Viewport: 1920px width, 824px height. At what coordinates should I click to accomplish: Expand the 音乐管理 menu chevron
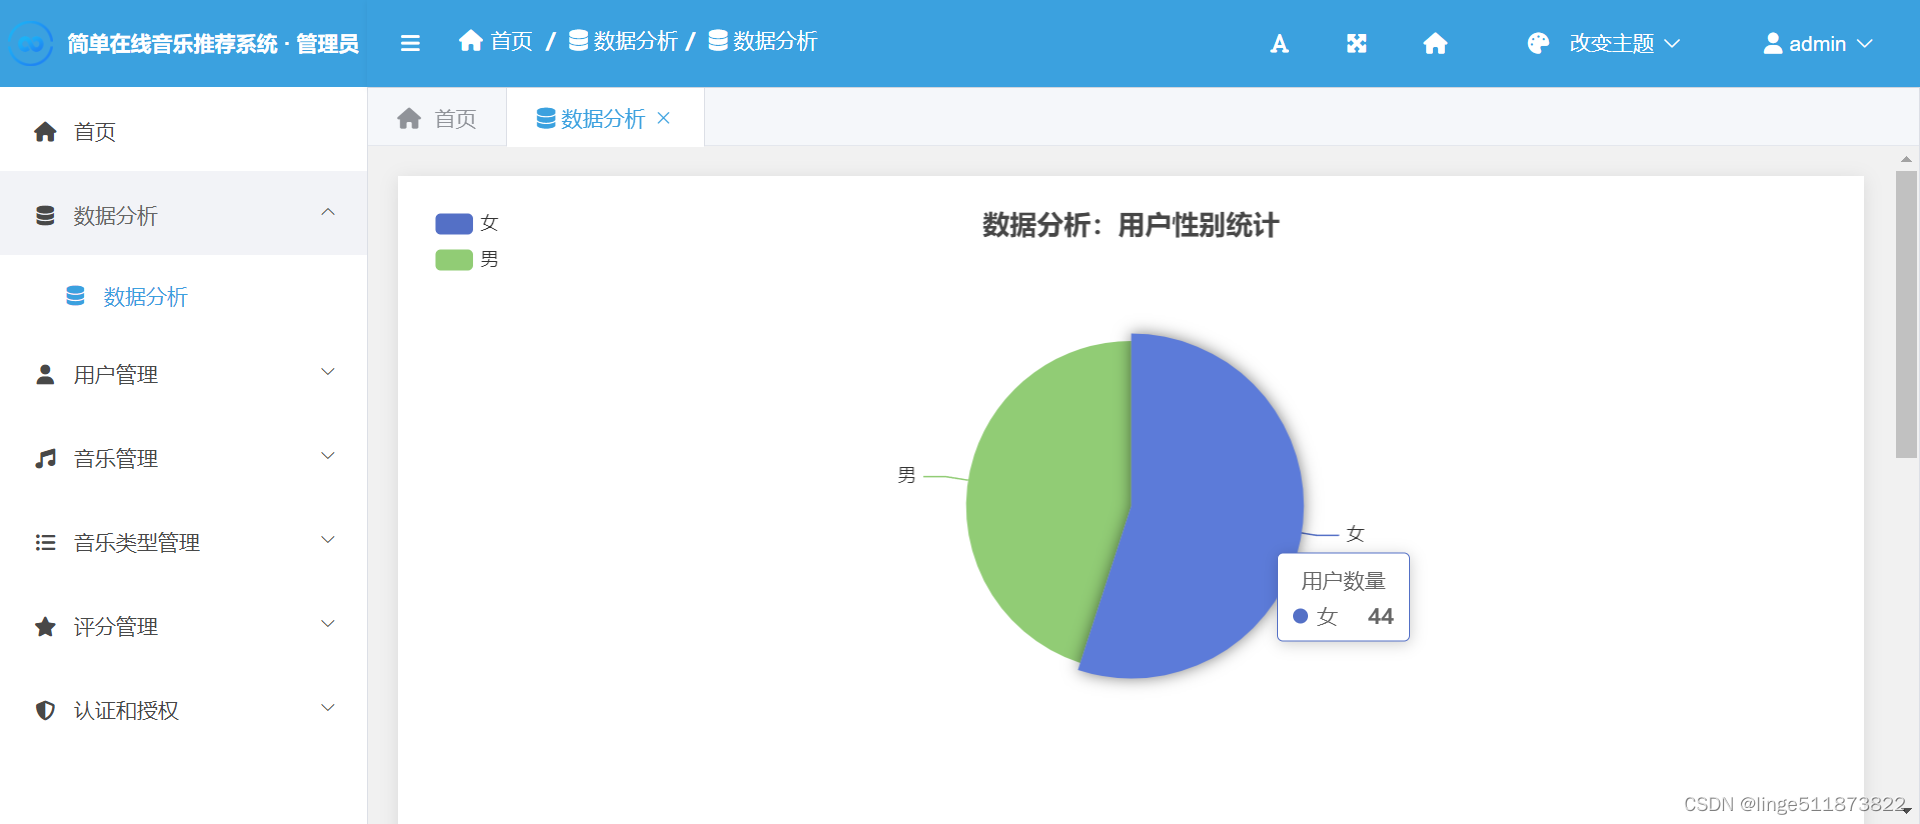coord(328,456)
